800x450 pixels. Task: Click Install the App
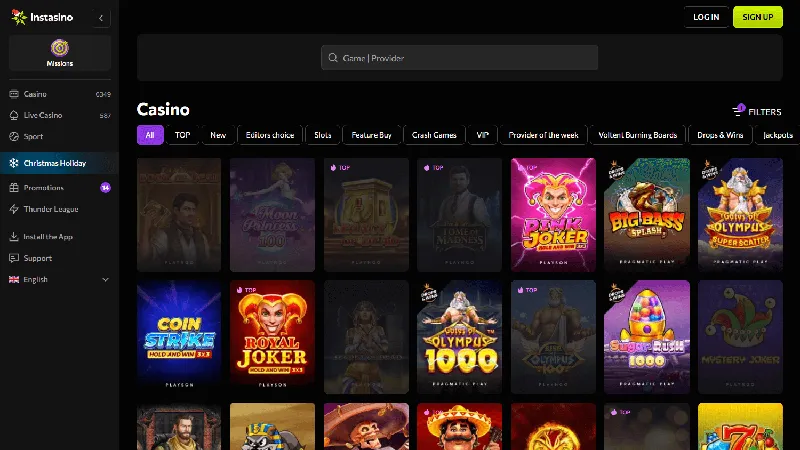click(x=60, y=237)
